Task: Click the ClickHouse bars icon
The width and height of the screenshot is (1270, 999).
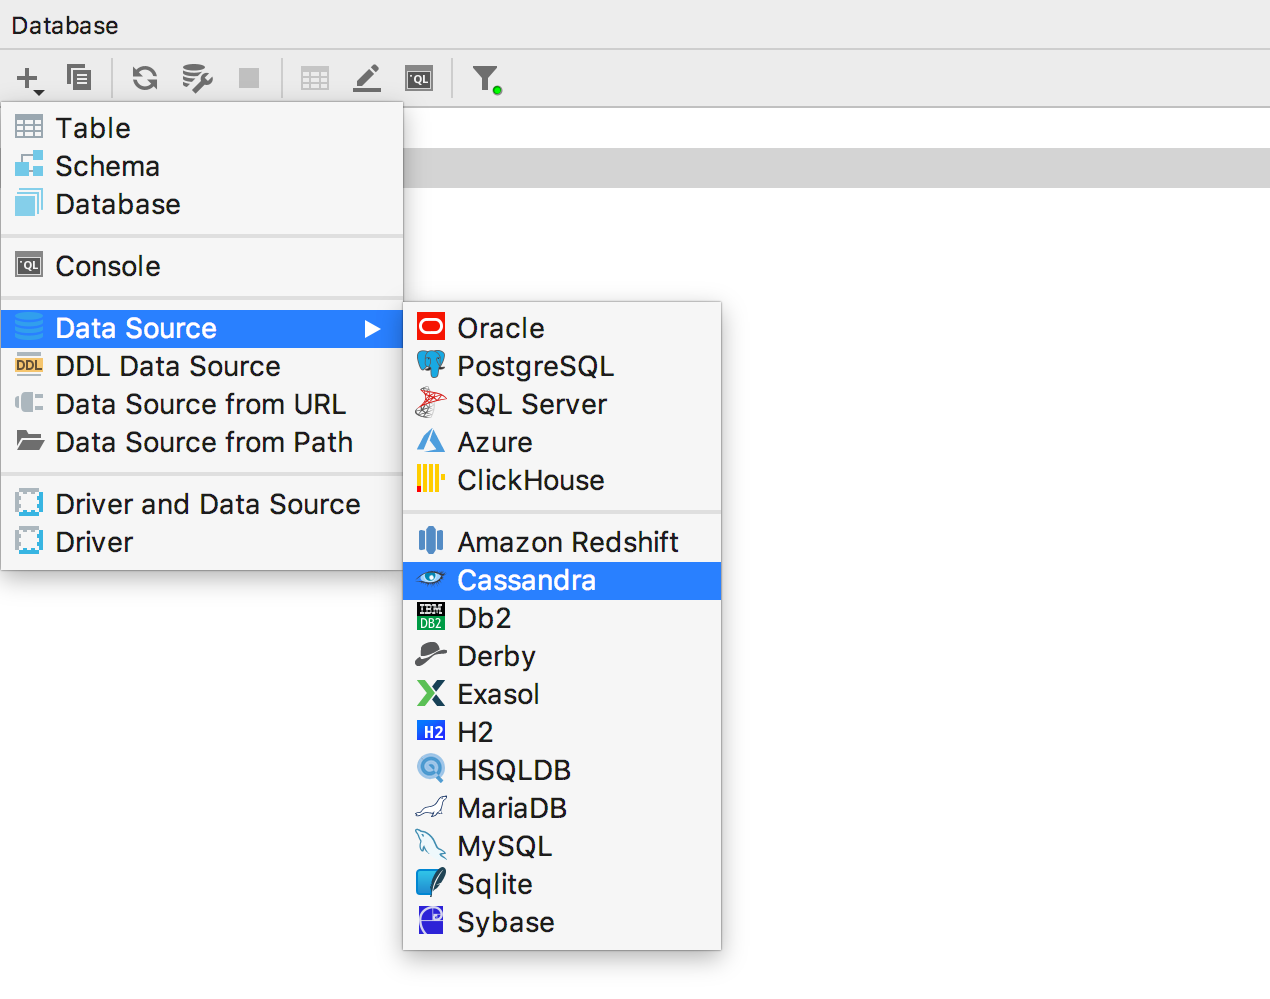Action: coord(431,479)
